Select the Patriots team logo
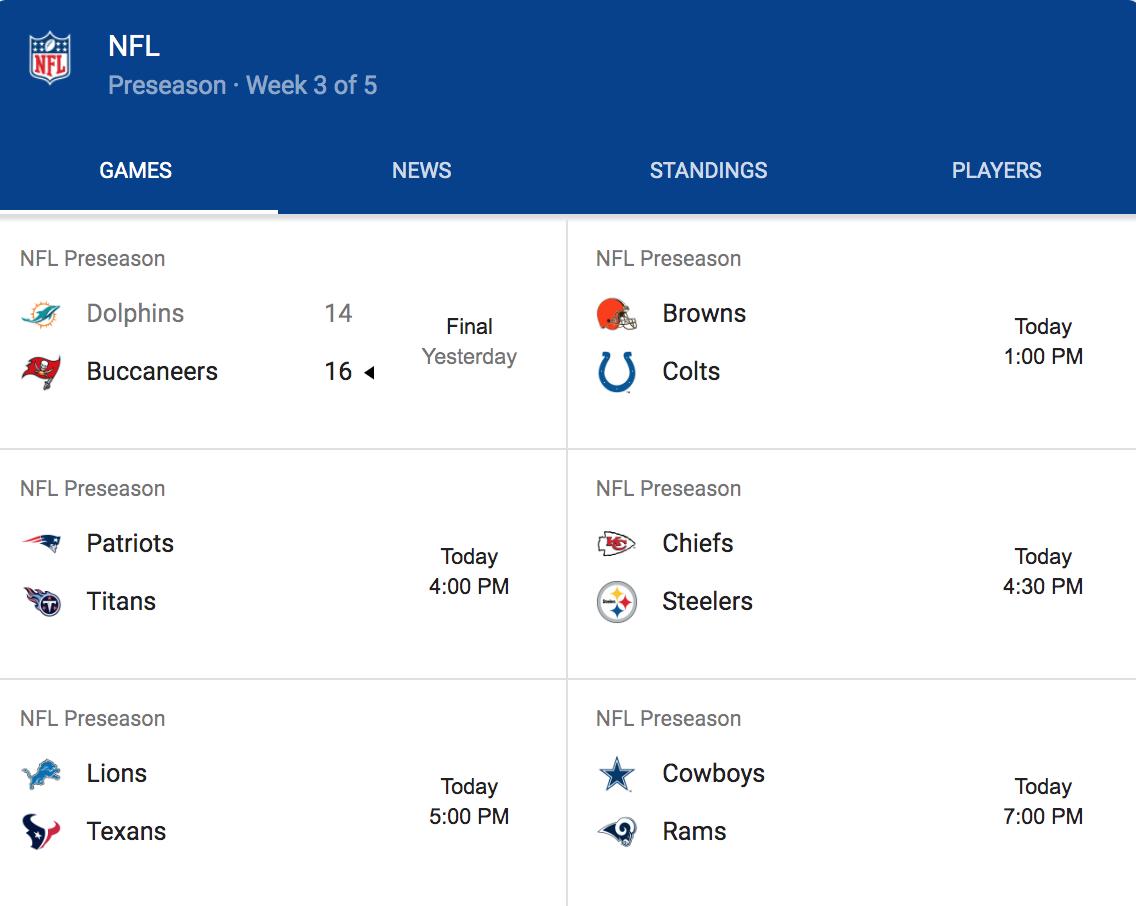Image resolution: width=1136 pixels, height=906 pixels. click(41, 543)
